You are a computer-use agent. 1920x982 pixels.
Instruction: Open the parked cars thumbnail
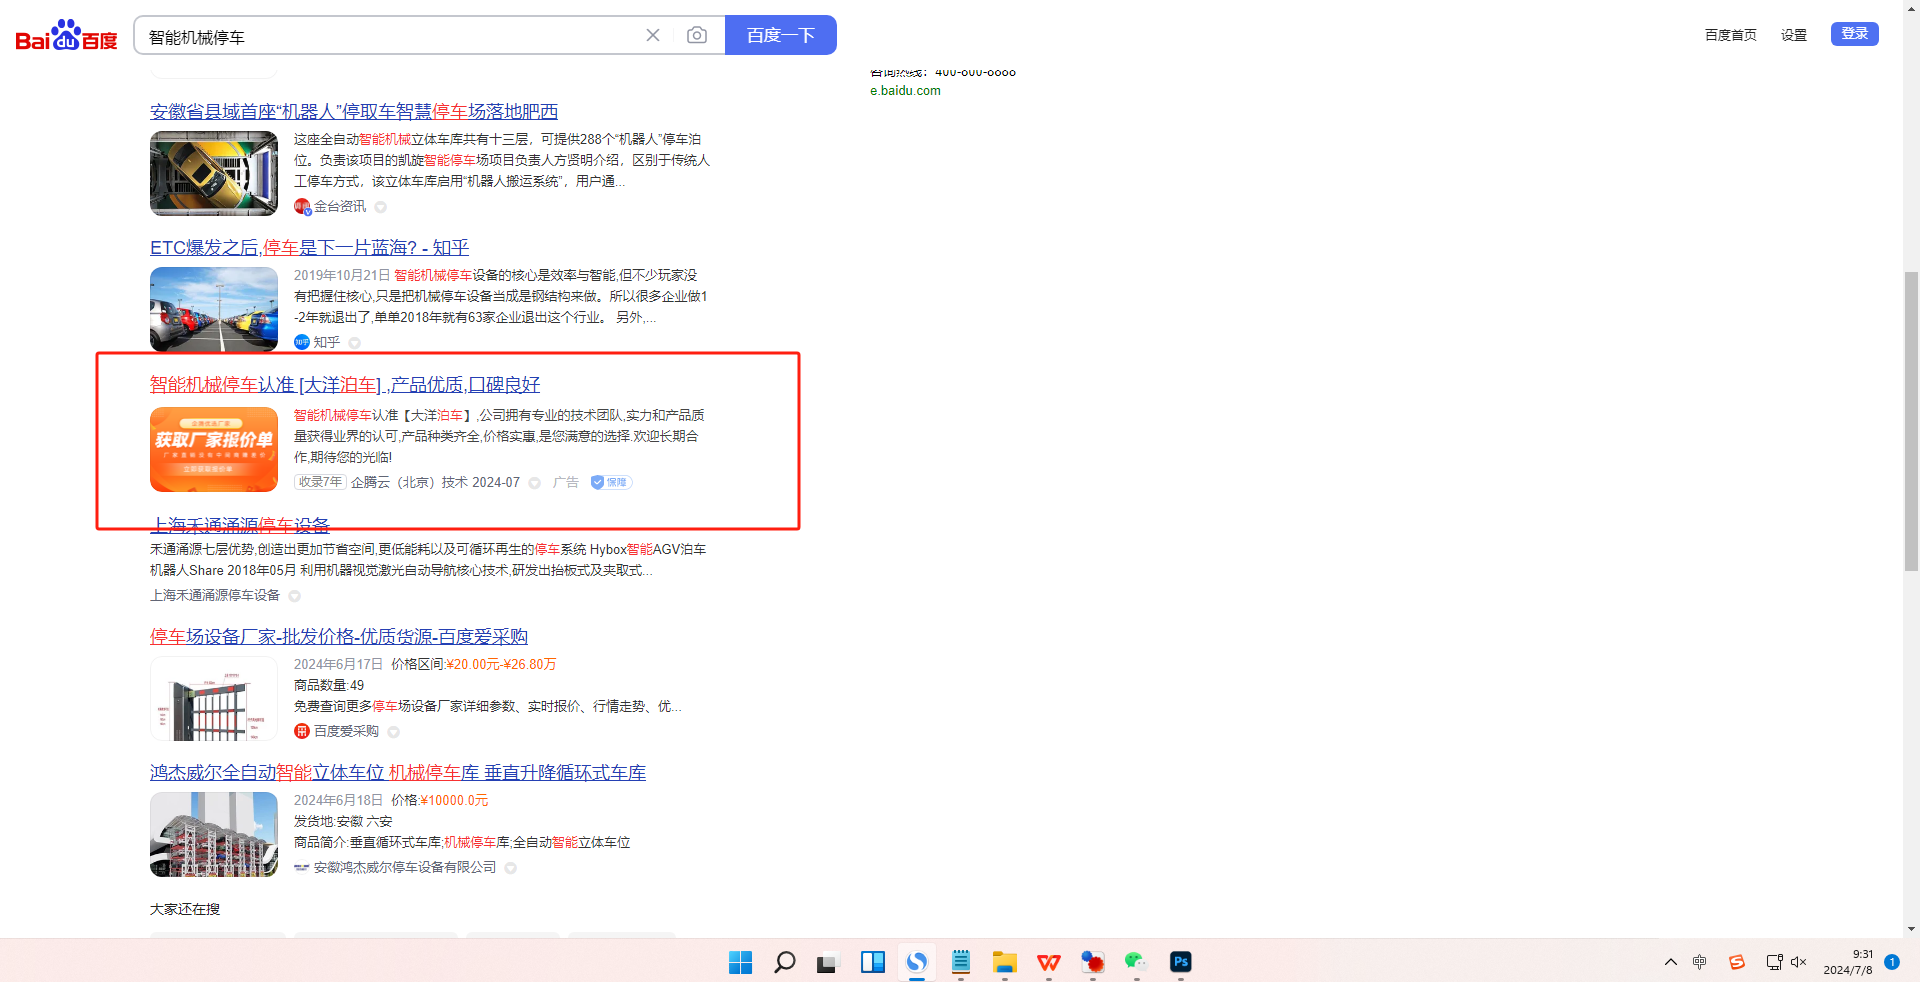[214, 309]
